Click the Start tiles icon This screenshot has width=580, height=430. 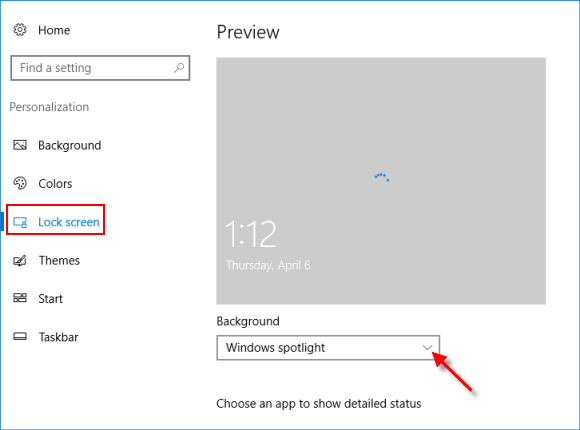20,298
